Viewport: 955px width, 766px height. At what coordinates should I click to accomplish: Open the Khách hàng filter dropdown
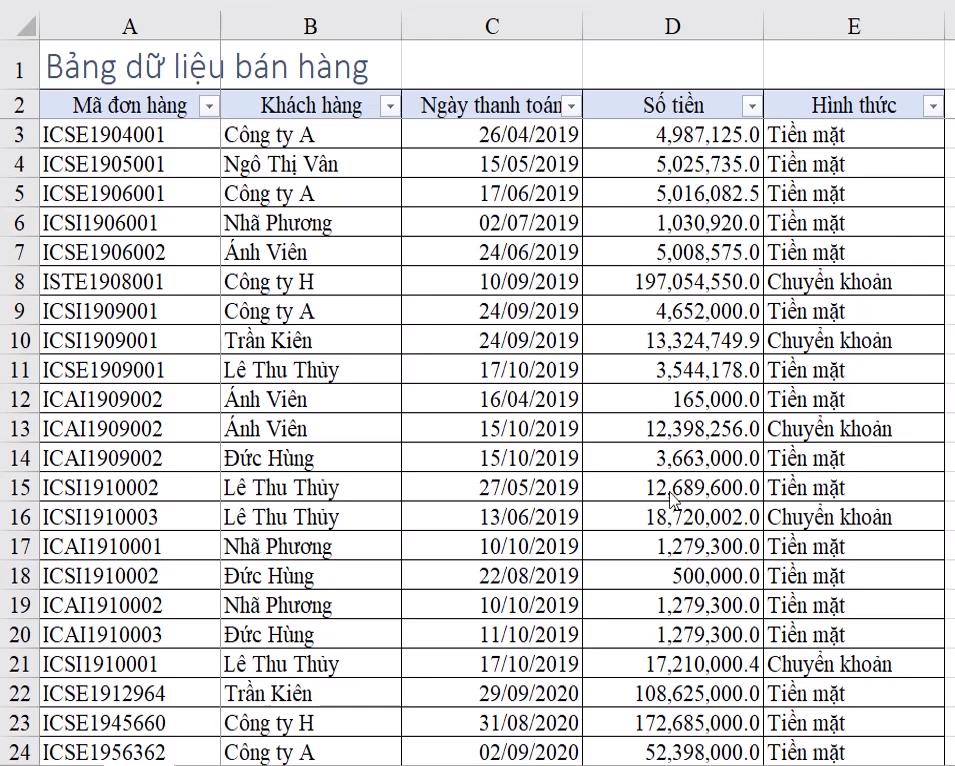coord(389,105)
